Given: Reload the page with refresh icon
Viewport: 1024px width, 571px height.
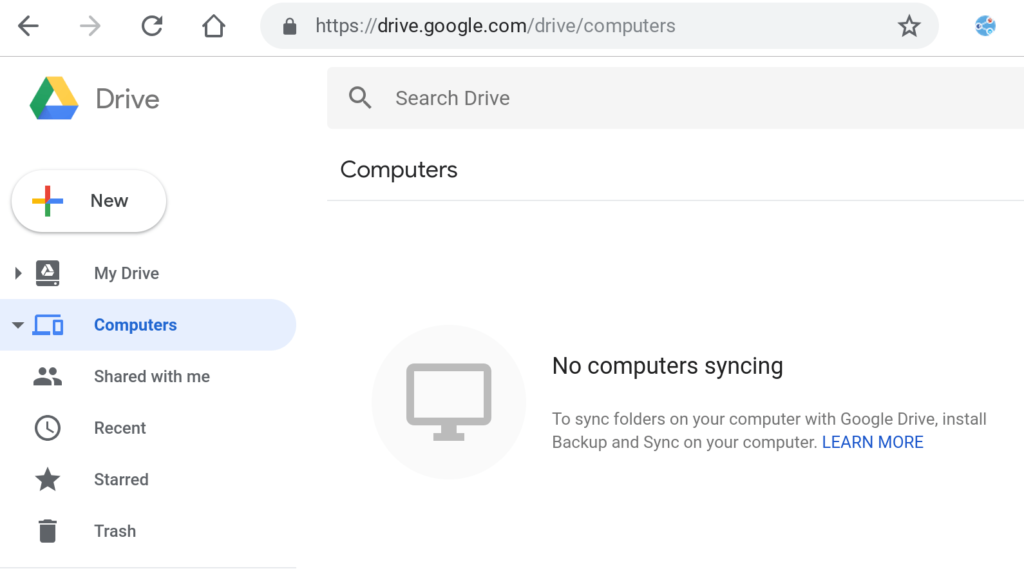Looking at the screenshot, I should coord(152,26).
